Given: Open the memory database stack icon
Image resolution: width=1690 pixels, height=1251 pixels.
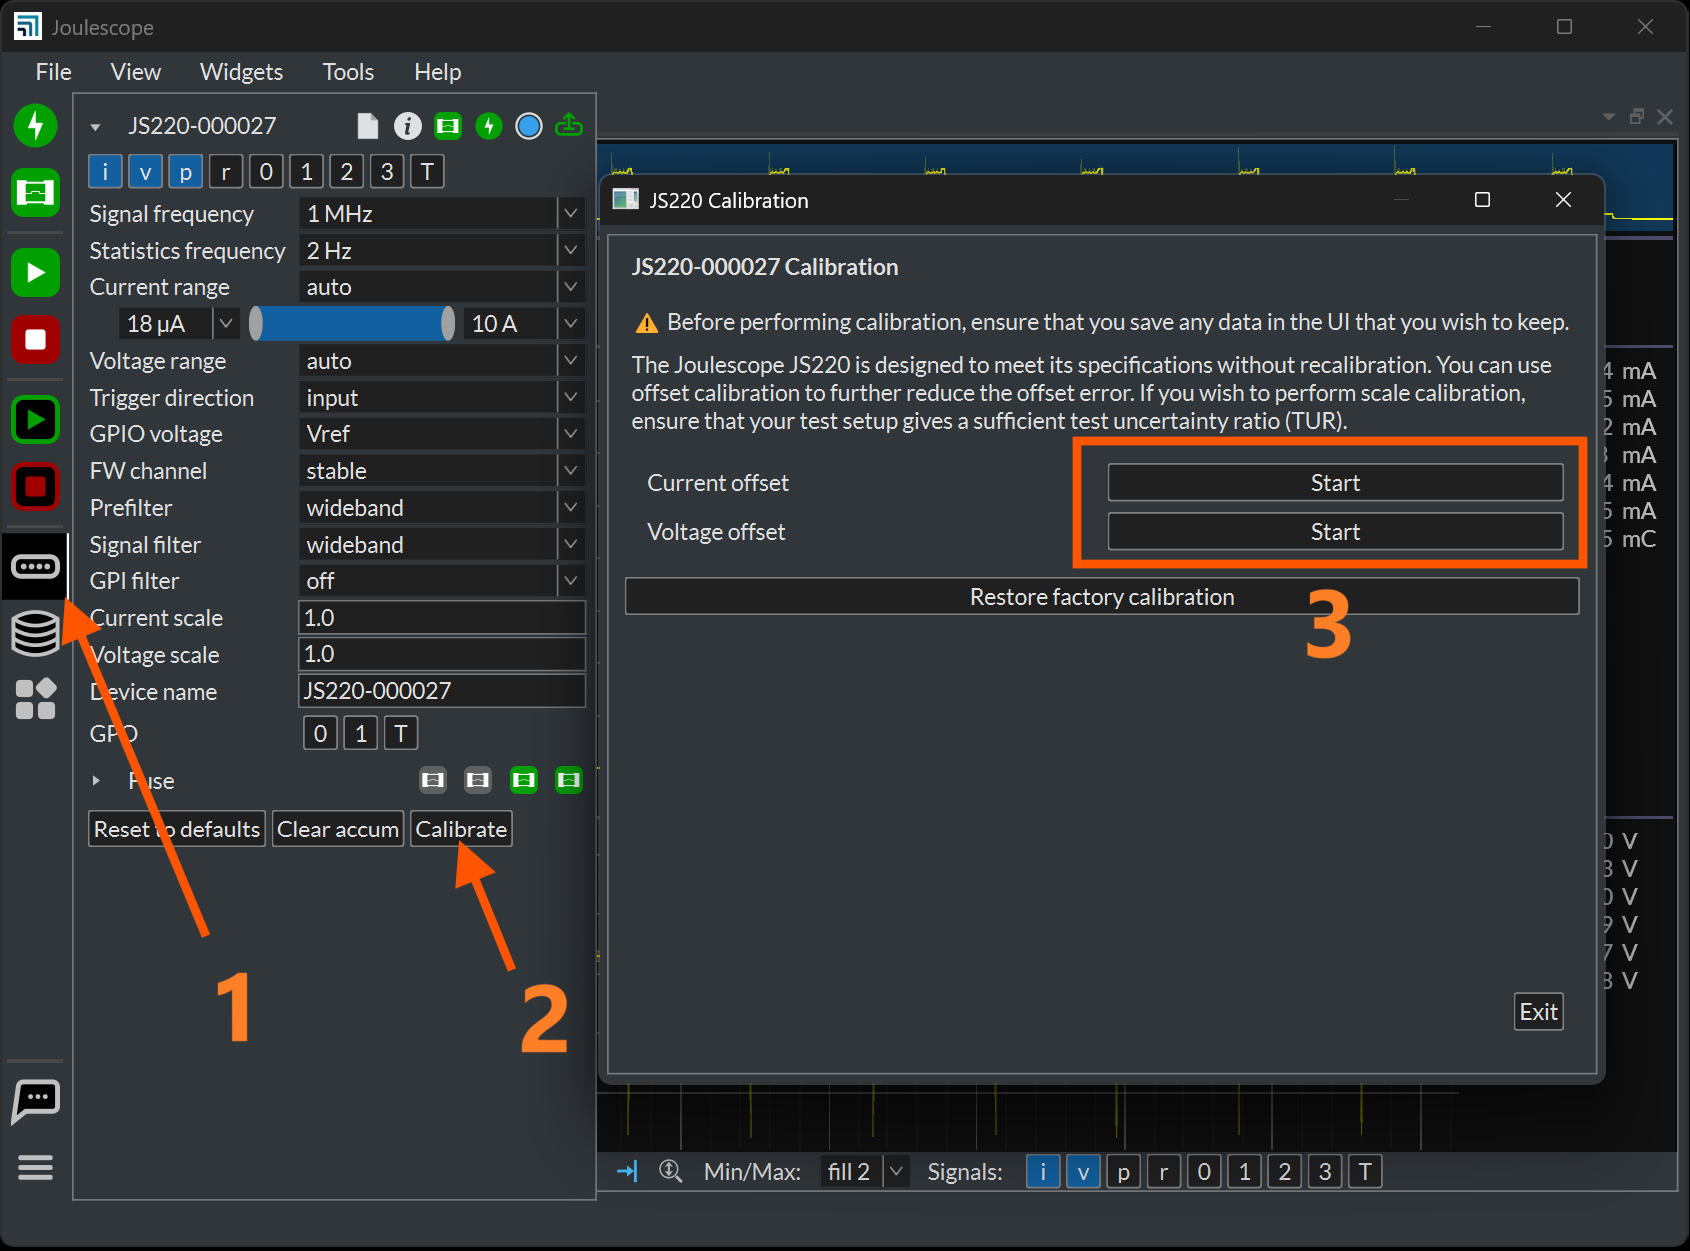Looking at the screenshot, I should (x=36, y=634).
